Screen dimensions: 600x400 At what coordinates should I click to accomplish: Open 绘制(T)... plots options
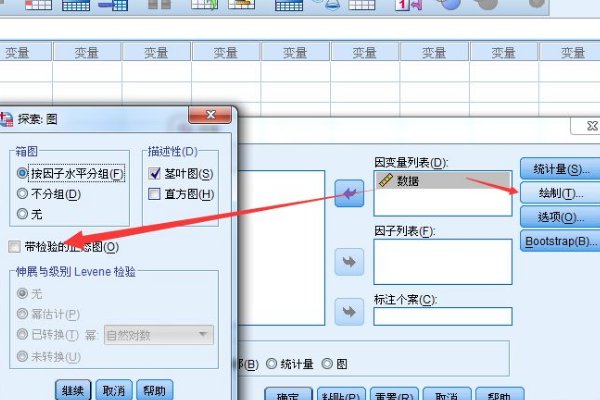[561, 193]
